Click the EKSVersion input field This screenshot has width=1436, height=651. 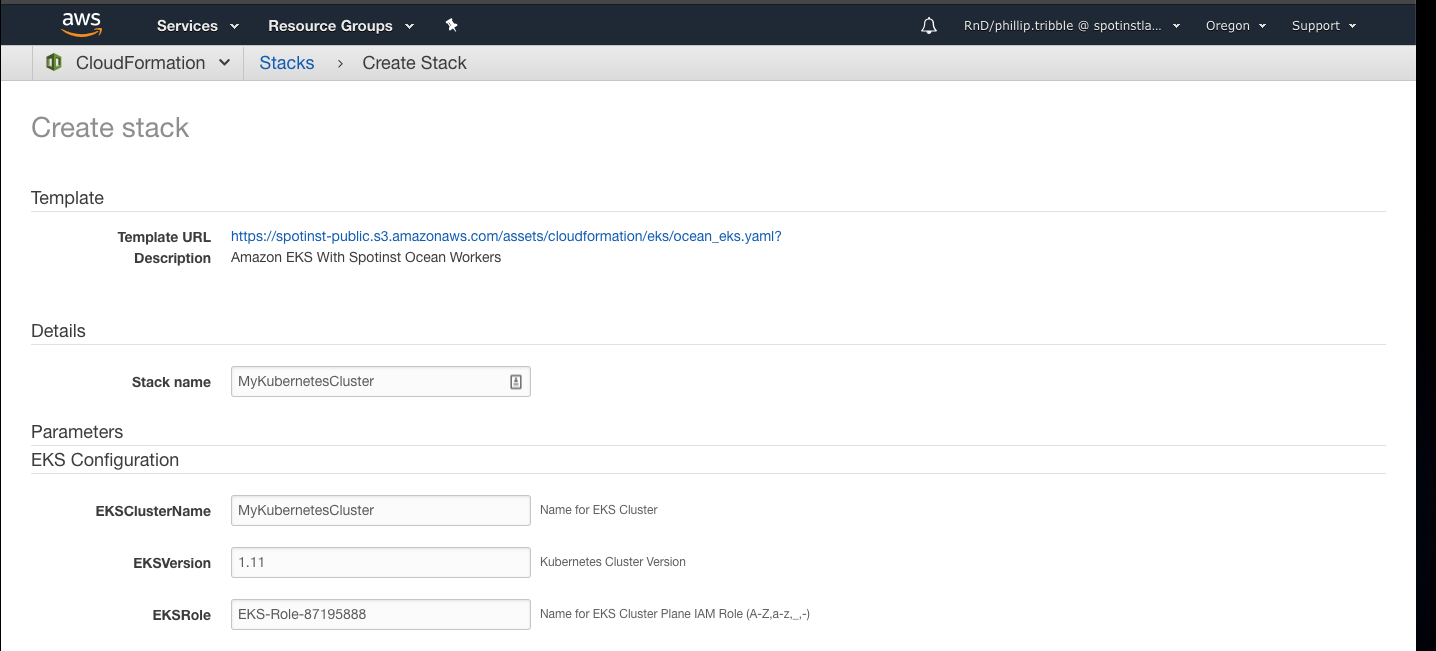pos(380,562)
